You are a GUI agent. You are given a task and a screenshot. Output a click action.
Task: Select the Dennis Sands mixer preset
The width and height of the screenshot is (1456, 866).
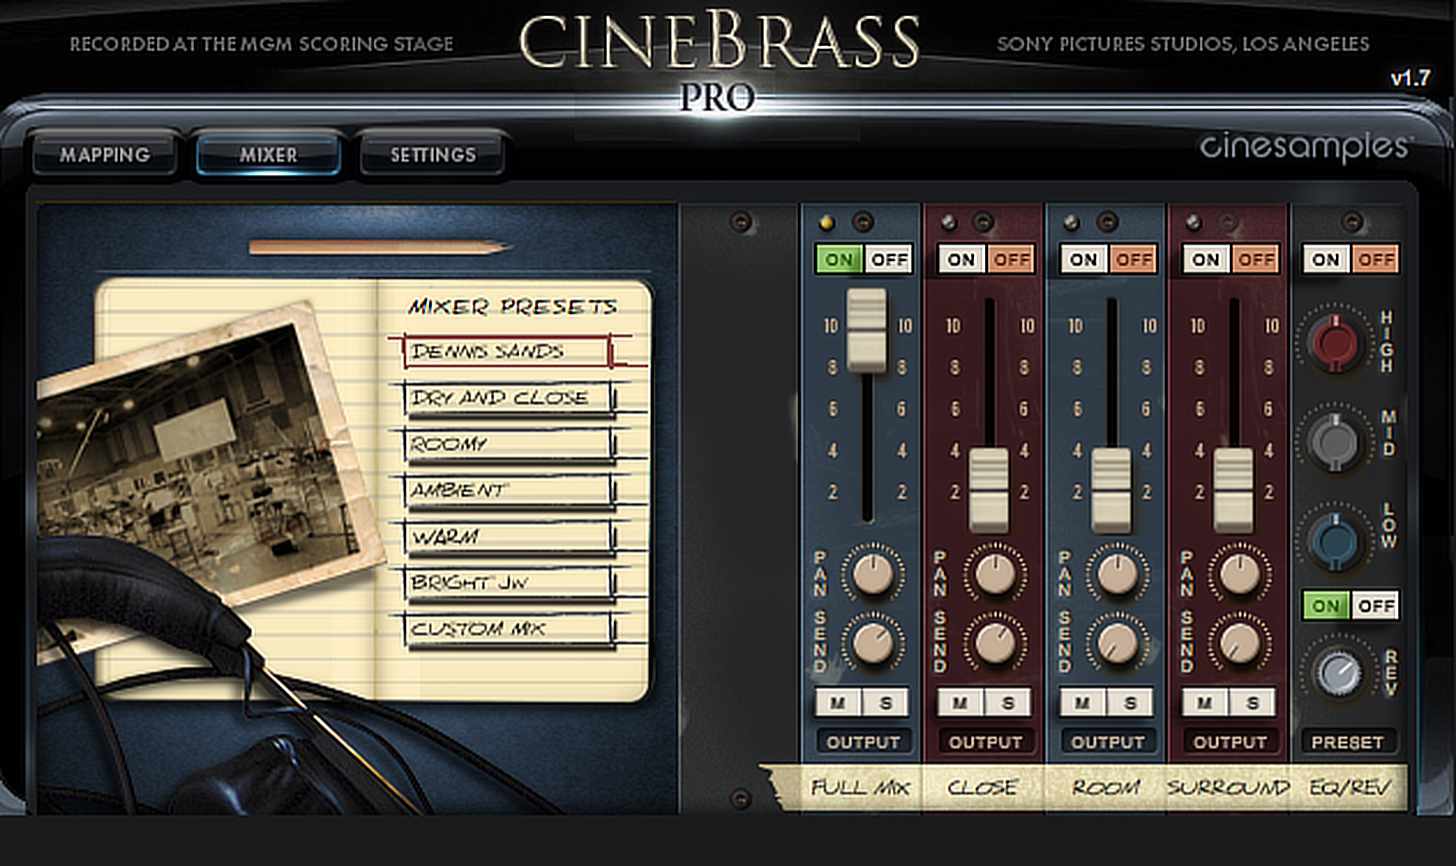pos(508,351)
